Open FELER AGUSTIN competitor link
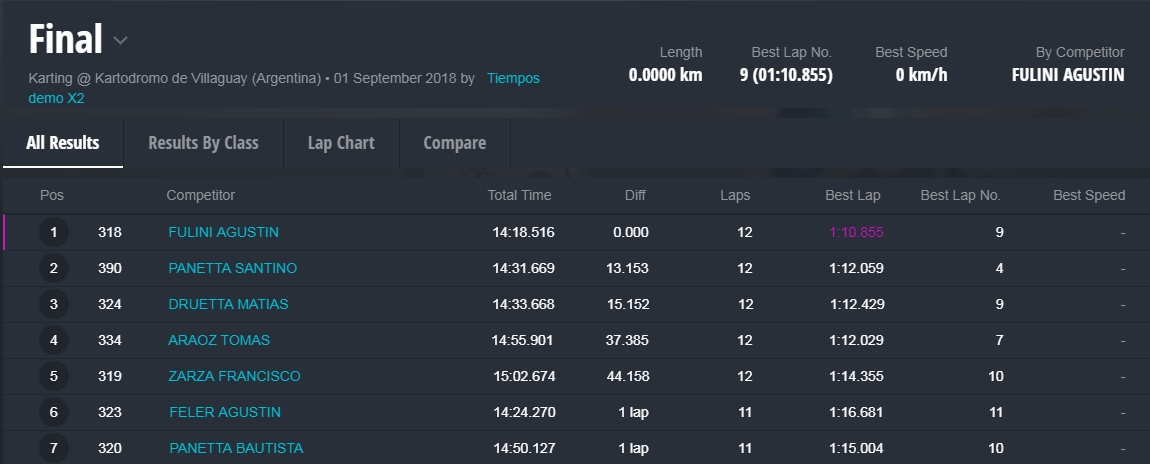This screenshot has width=1150, height=464. click(225, 412)
